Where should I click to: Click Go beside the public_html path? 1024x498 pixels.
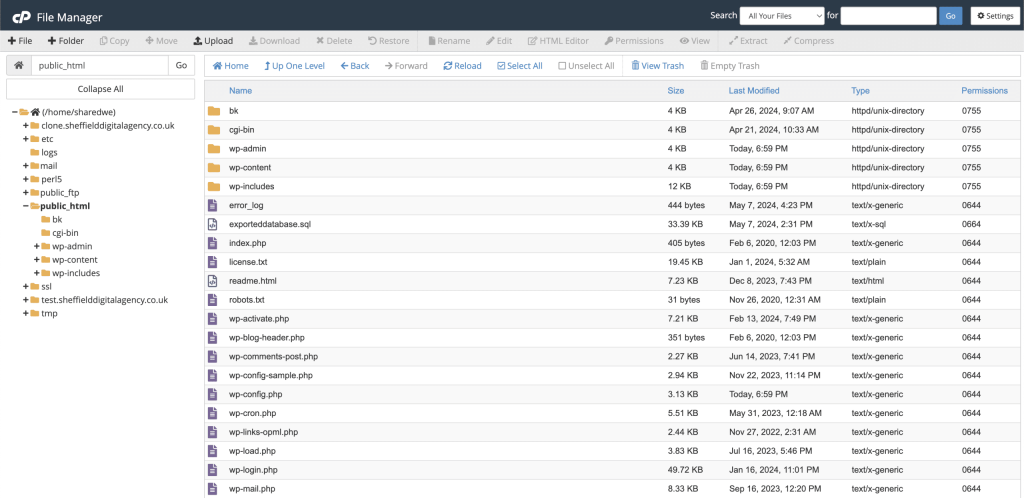(x=182, y=65)
